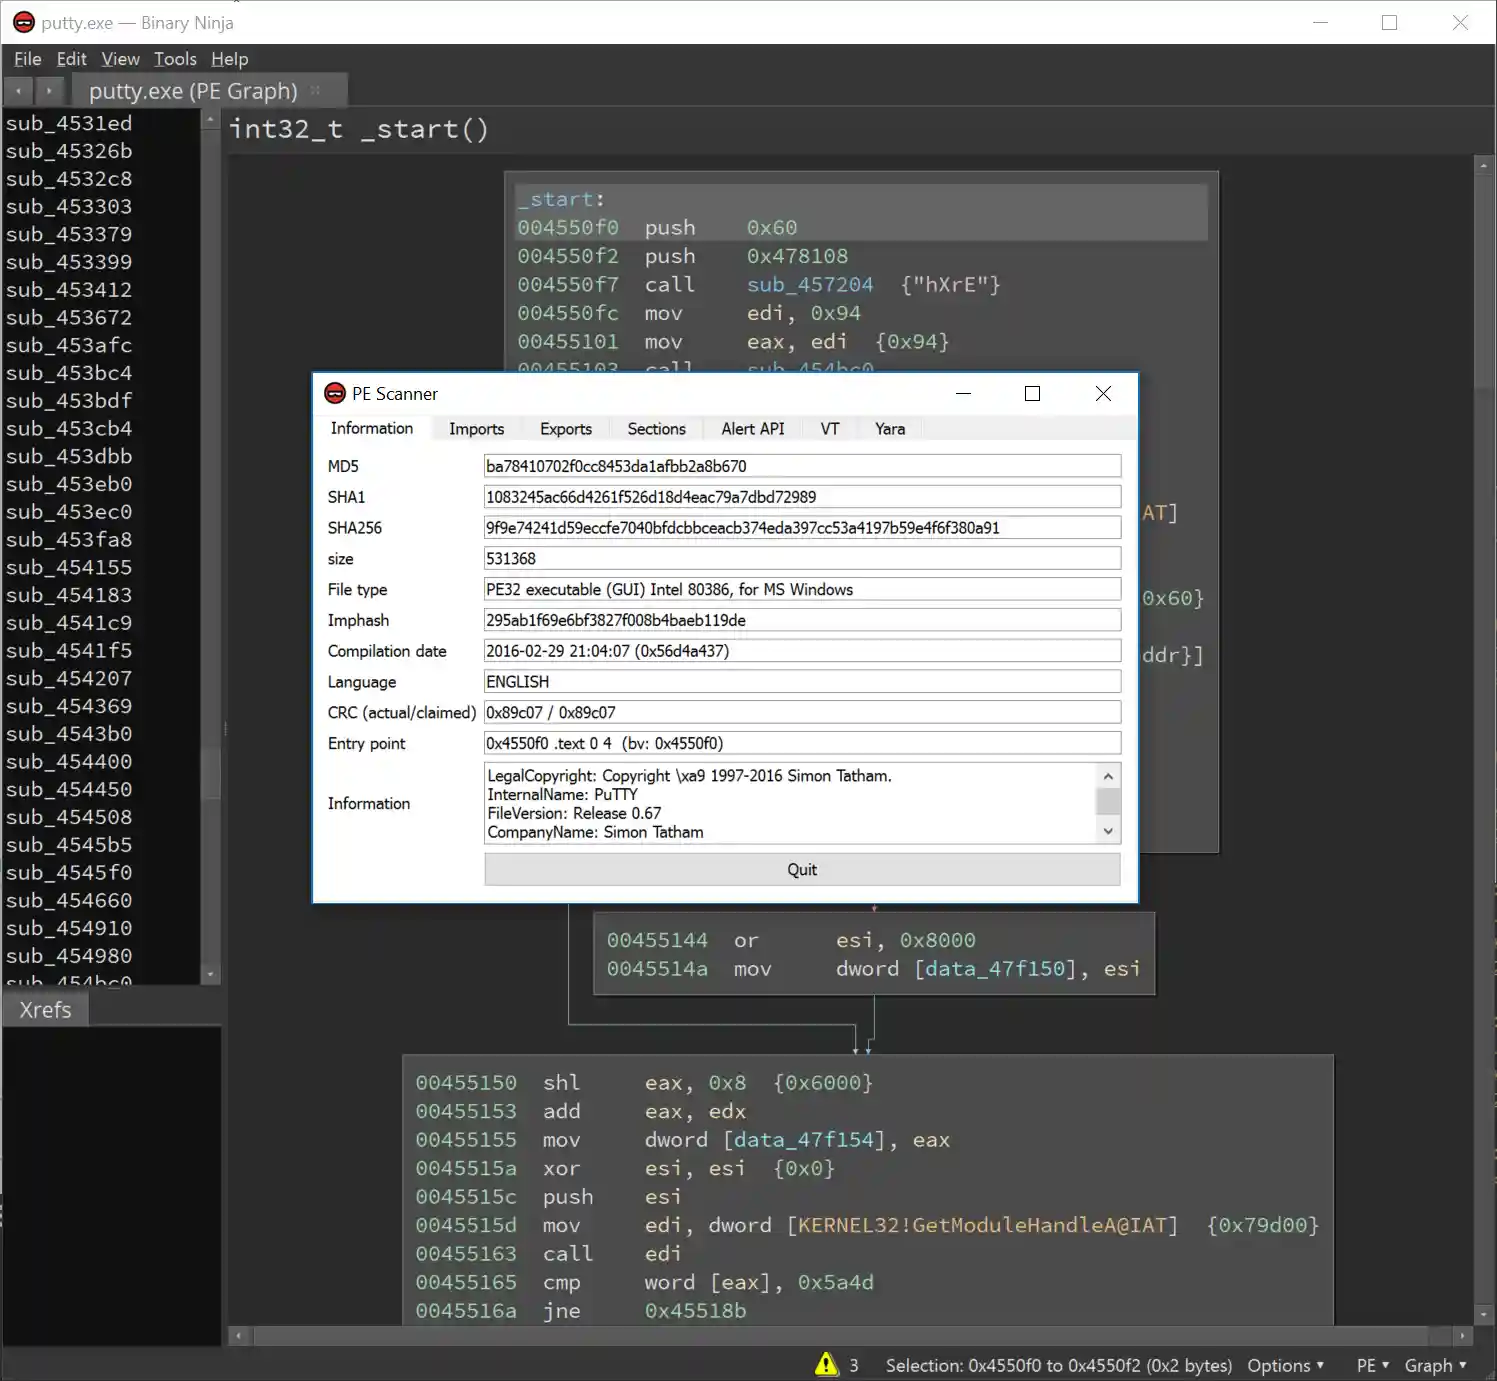The height and width of the screenshot is (1381, 1497).
Task: Select the Xrefs panel tab
Action: tap(45, 1010)
